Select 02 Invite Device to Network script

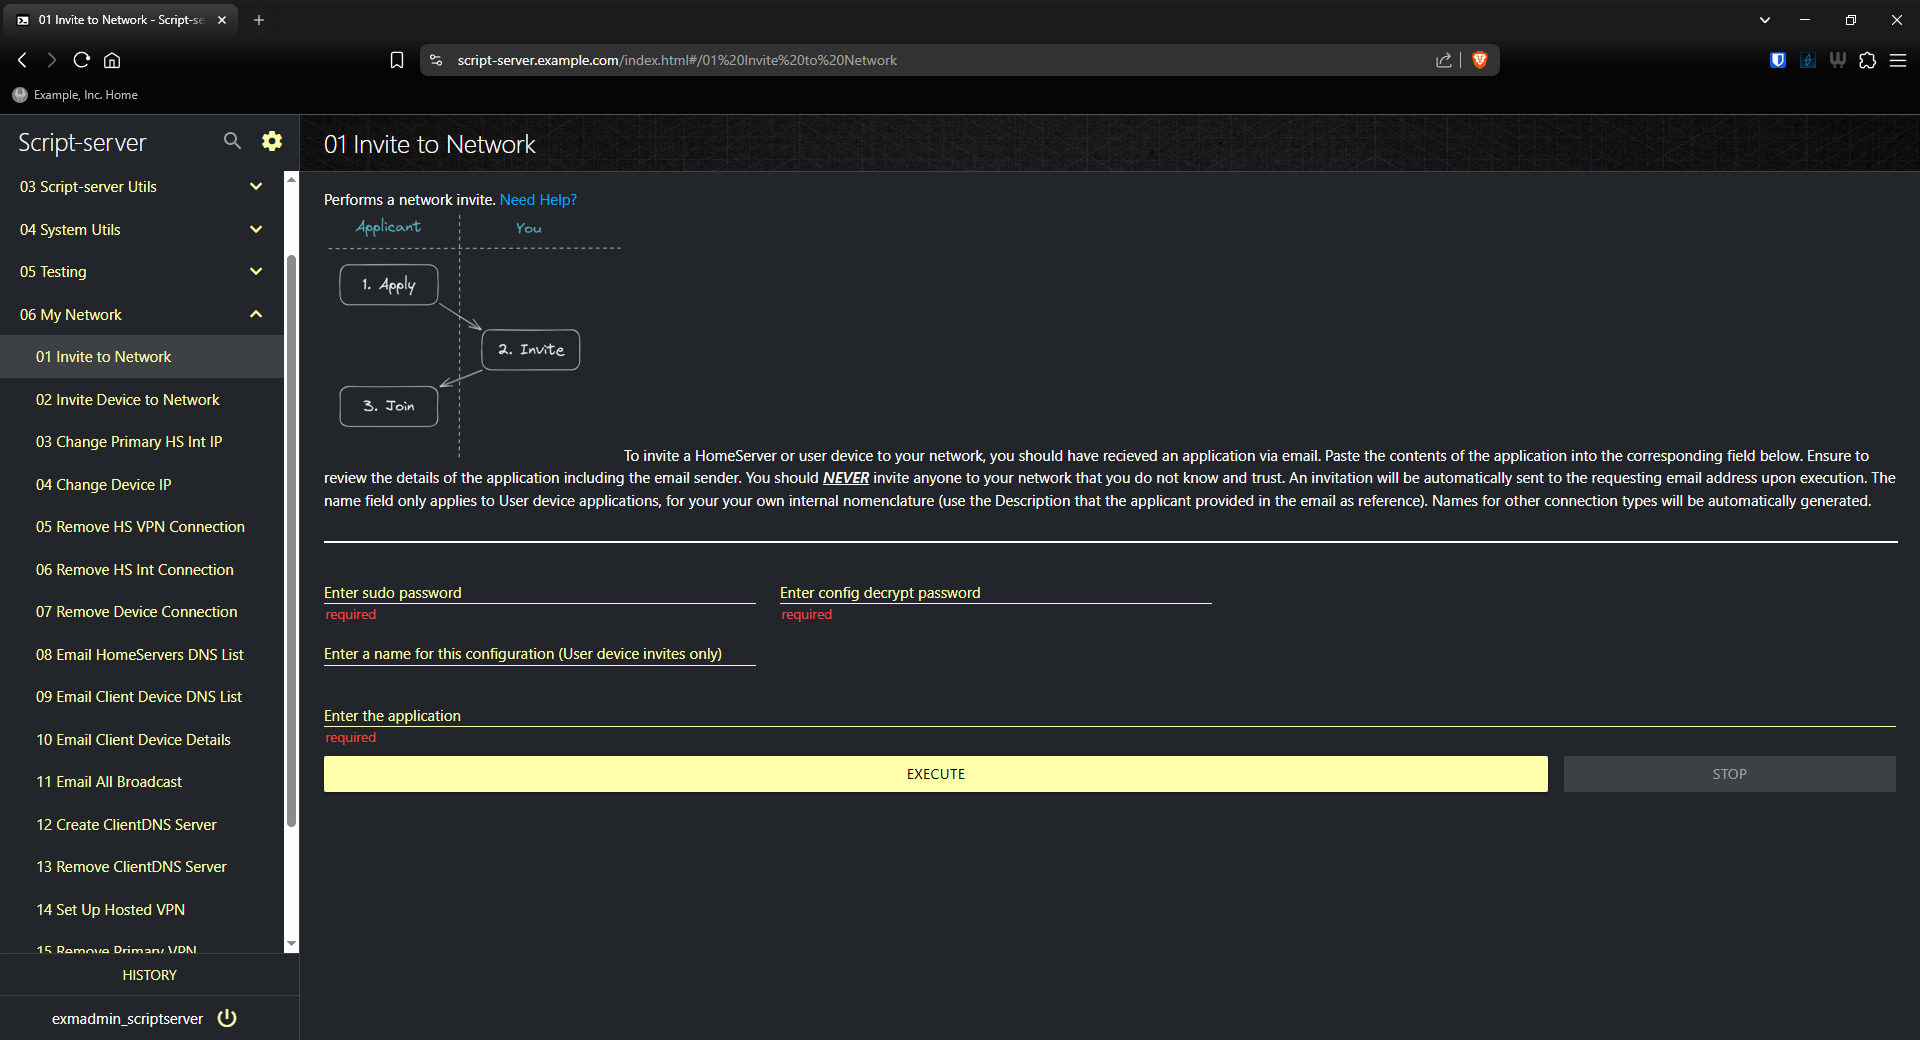[x=127, y=399]
